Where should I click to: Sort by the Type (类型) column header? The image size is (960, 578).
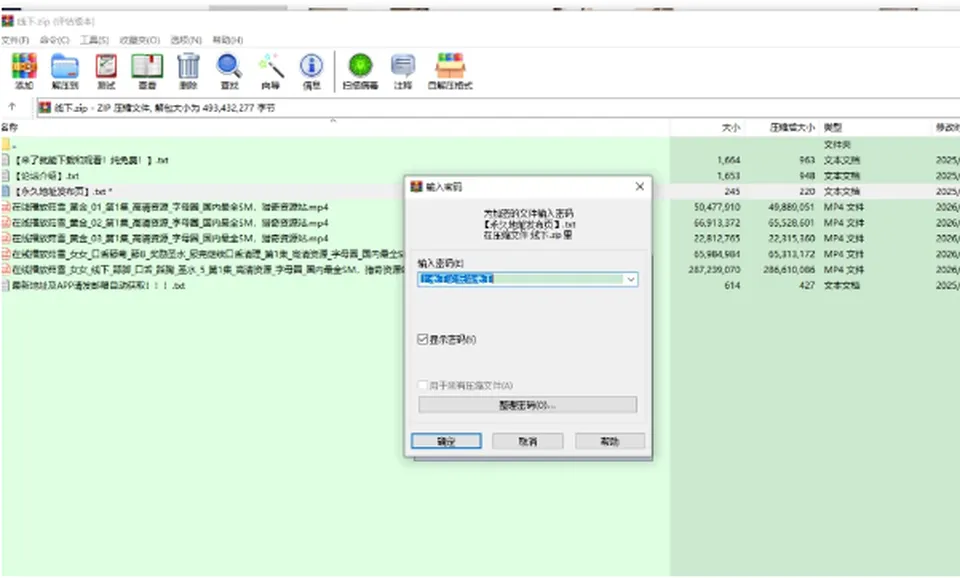(833, 127)
